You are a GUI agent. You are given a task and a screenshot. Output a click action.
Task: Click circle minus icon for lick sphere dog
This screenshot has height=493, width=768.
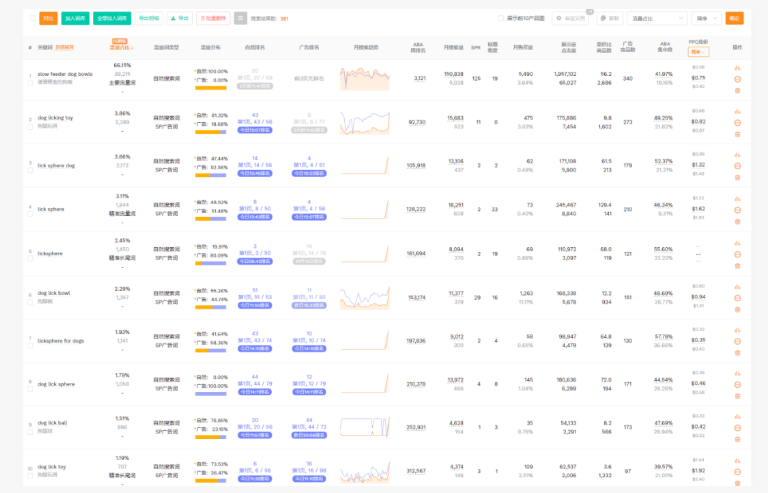tap(737, 166)
